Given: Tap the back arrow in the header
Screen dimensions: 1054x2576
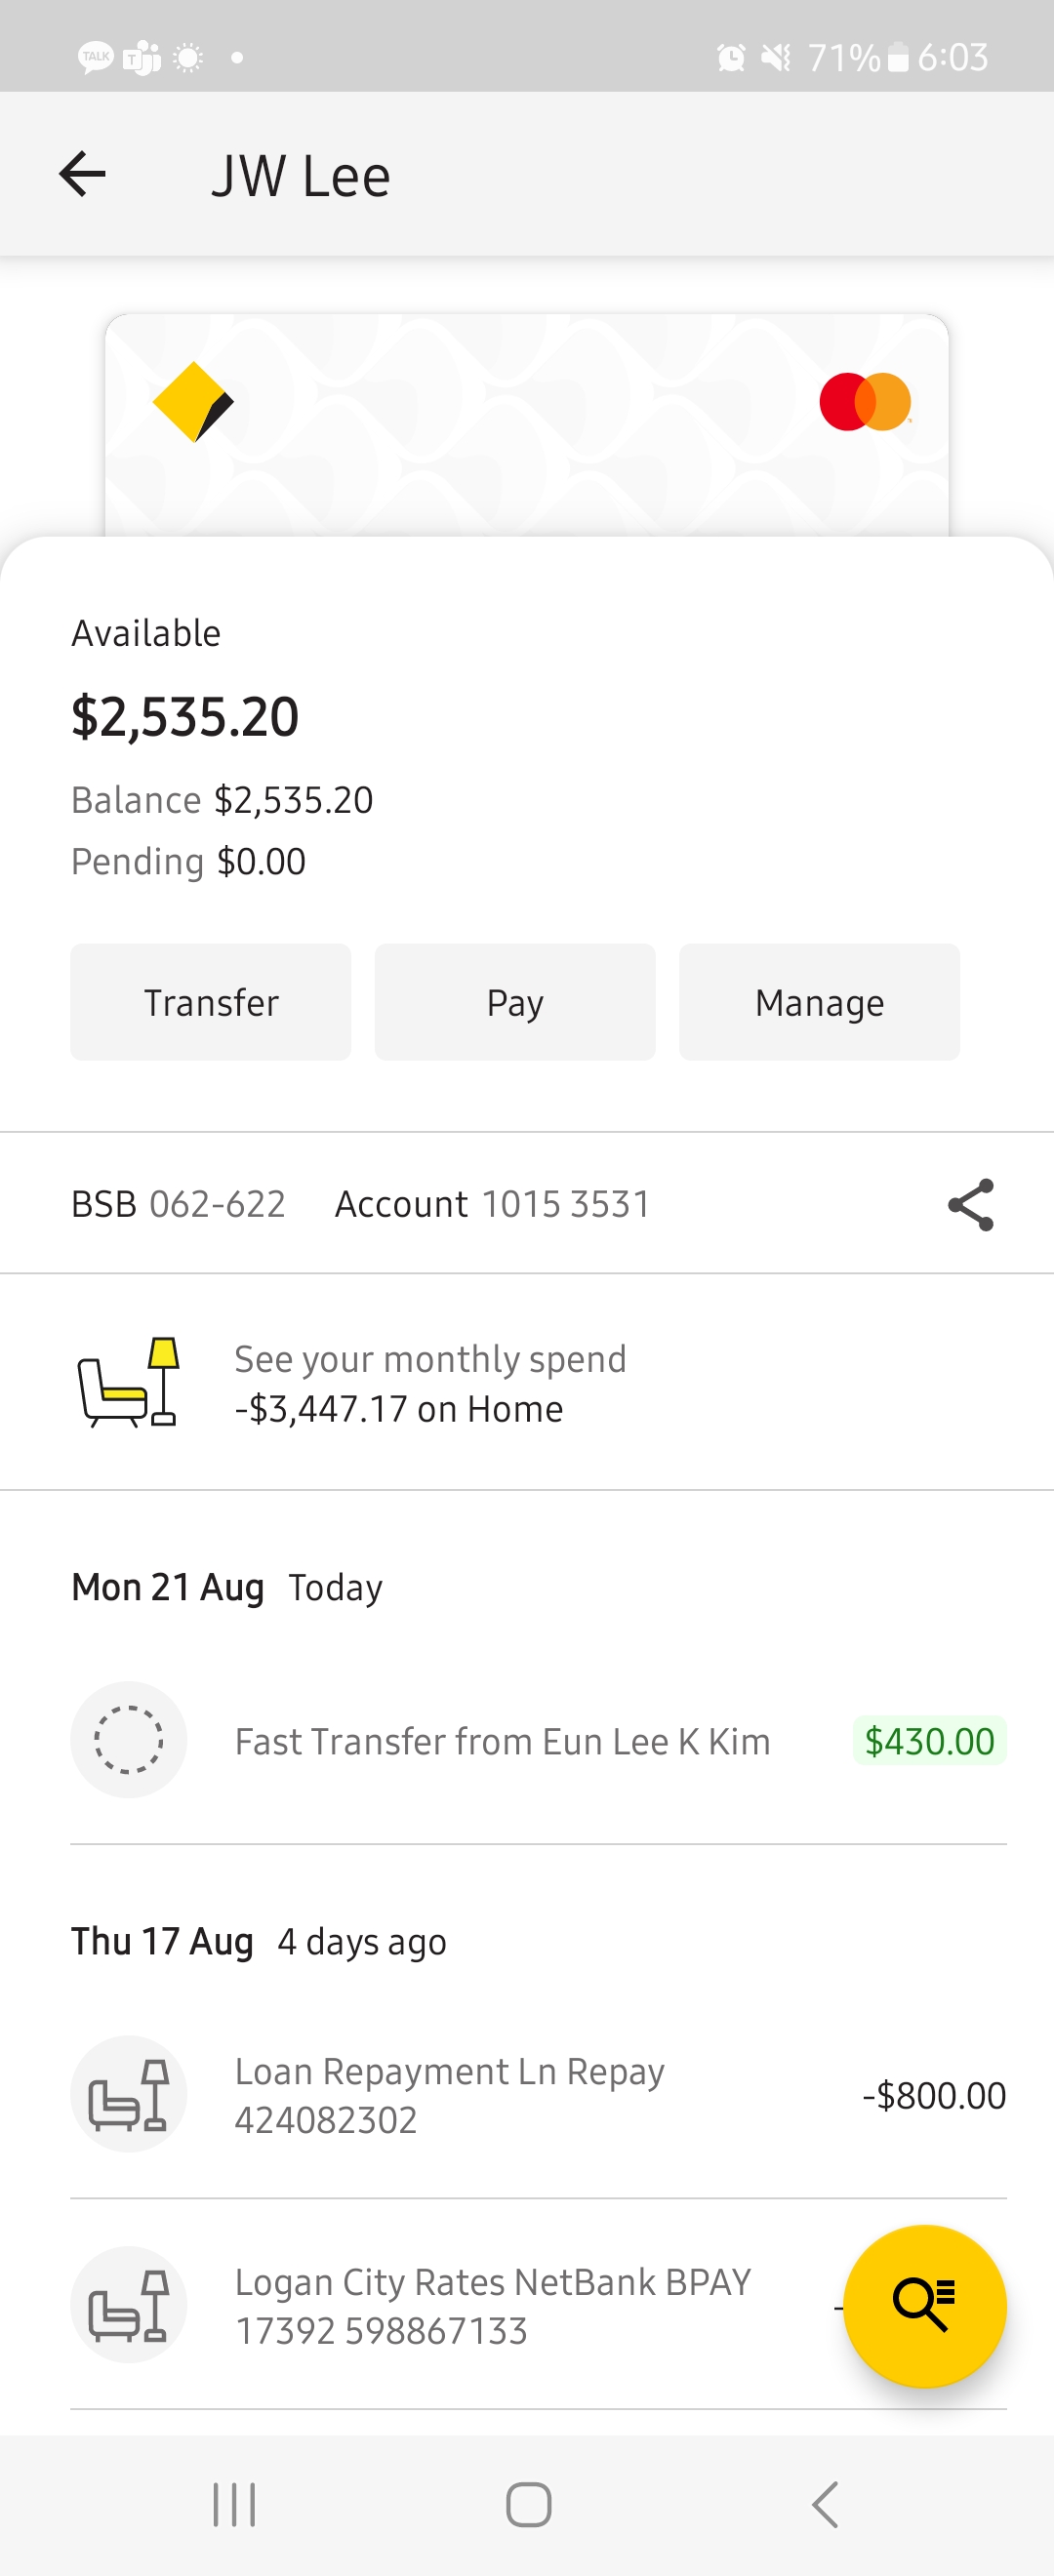Looking at the screenshot, I should tap(83, 175).
